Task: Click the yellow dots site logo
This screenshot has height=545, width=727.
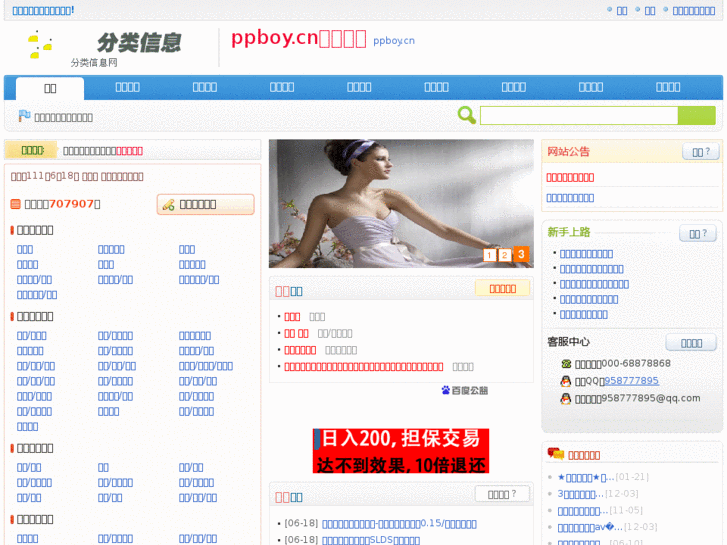Action: coord(40,45)
